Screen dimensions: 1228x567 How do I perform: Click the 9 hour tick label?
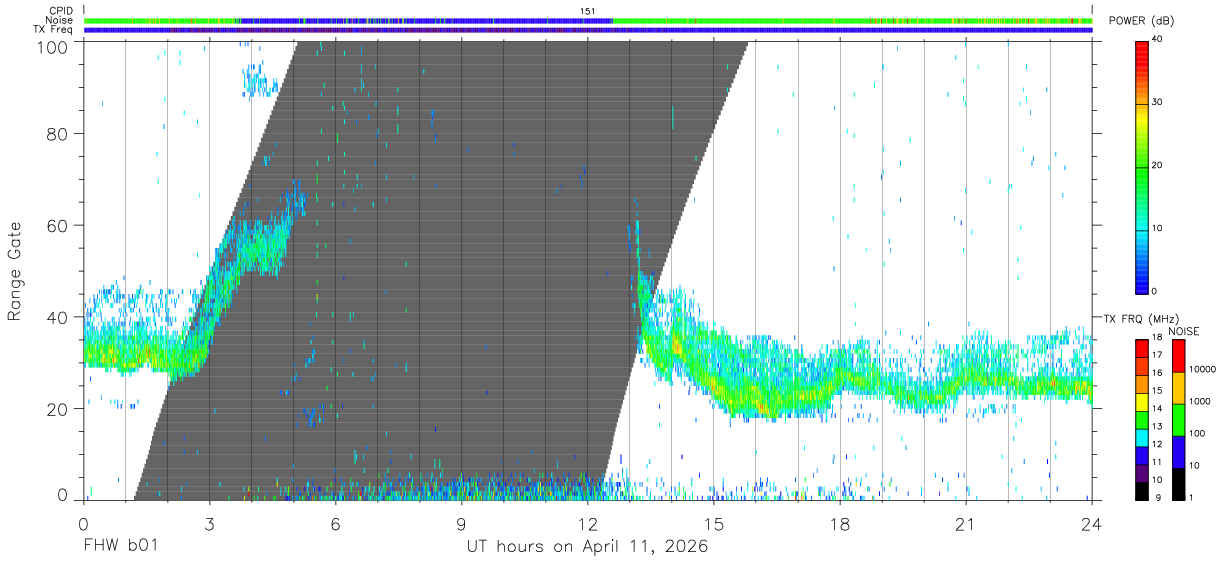461,524
